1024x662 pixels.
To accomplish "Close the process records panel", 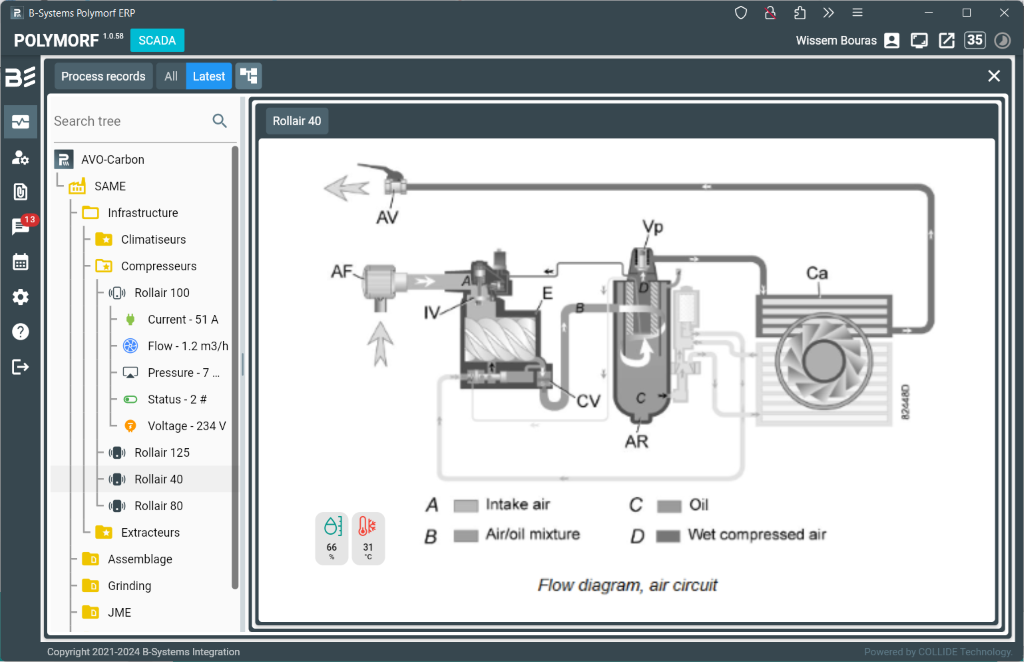I will [994, 76].
